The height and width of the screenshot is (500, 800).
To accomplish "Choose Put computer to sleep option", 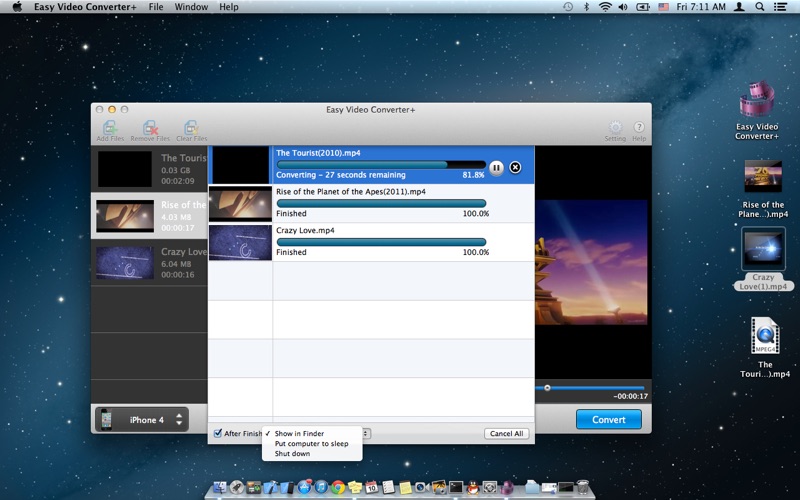I will pyautogui.click(x=311, y=443).
